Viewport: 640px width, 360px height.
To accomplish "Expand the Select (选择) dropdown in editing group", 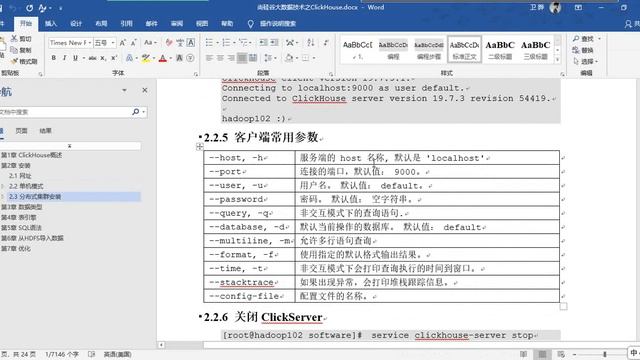I will click(585, 61).
